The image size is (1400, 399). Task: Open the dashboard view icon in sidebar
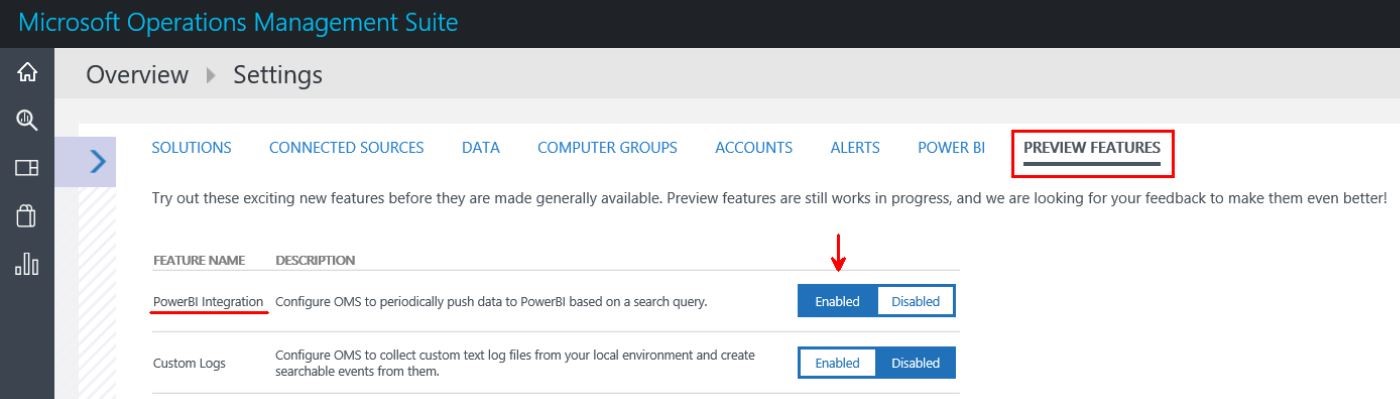tap(27, 168)
